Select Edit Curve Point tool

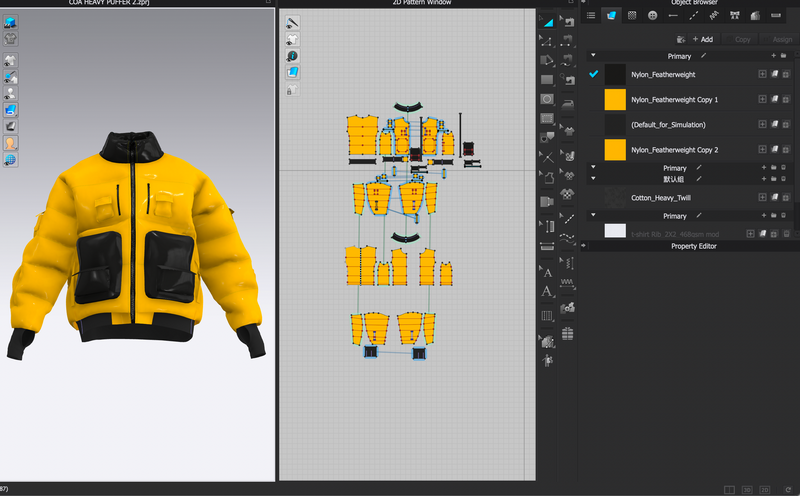[x=546, y=41]
